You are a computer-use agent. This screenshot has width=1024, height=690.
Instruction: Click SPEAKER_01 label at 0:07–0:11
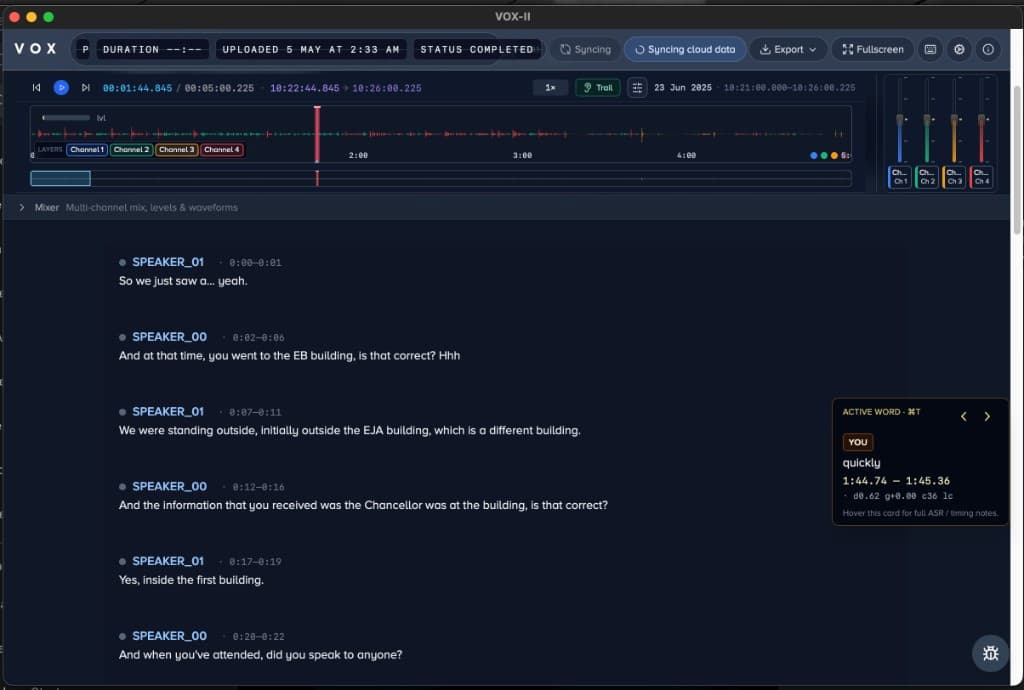click(x=168, y=411)
